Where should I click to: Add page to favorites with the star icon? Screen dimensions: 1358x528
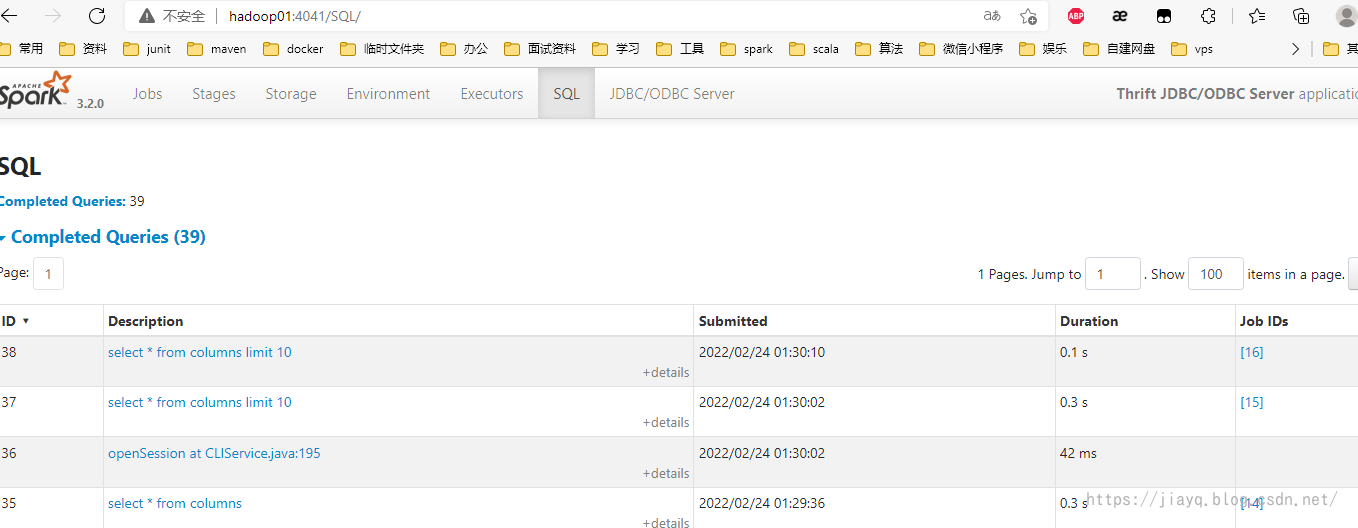(x=1028, y=16)
